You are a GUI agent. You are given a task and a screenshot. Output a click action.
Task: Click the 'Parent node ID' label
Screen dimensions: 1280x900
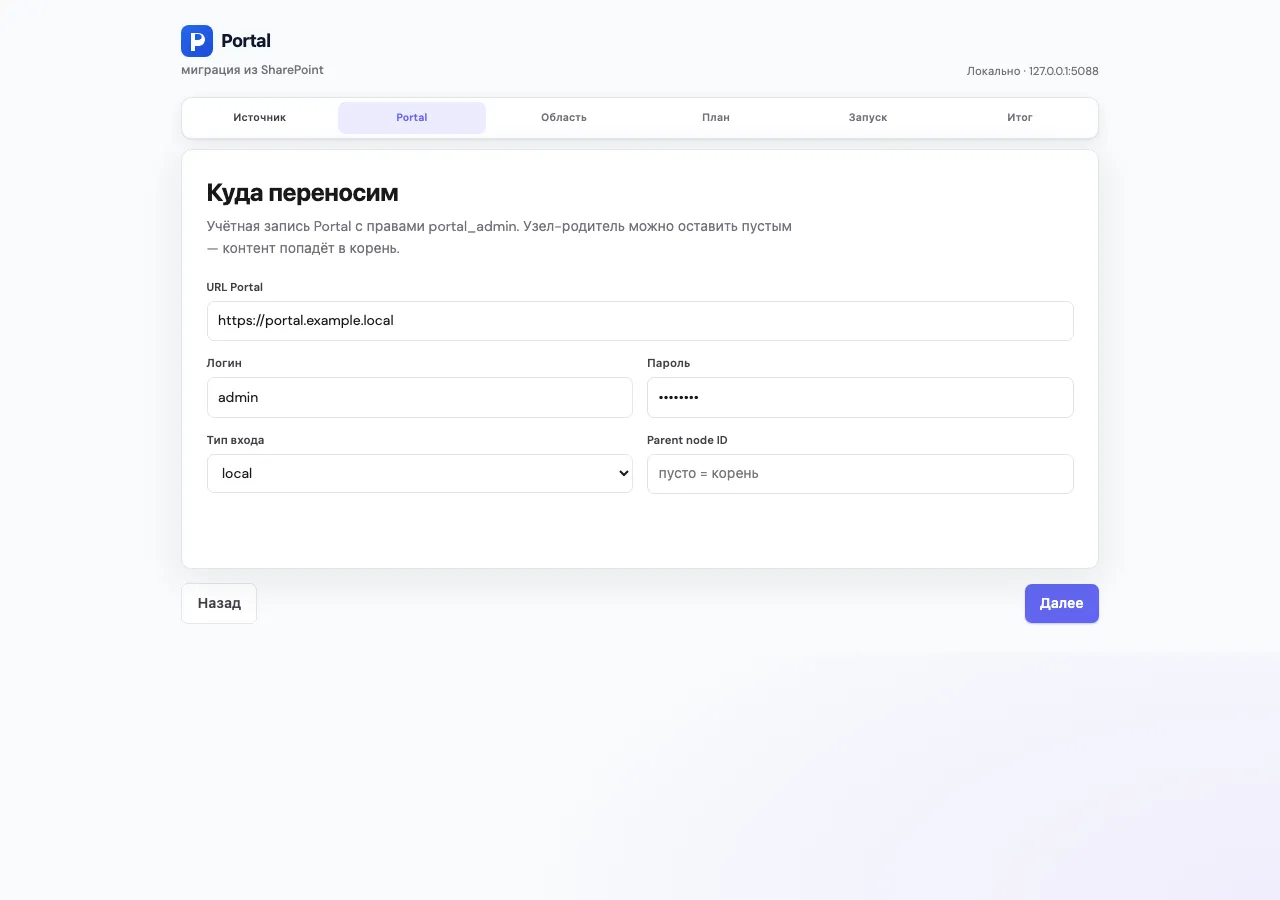pos(687,440)
